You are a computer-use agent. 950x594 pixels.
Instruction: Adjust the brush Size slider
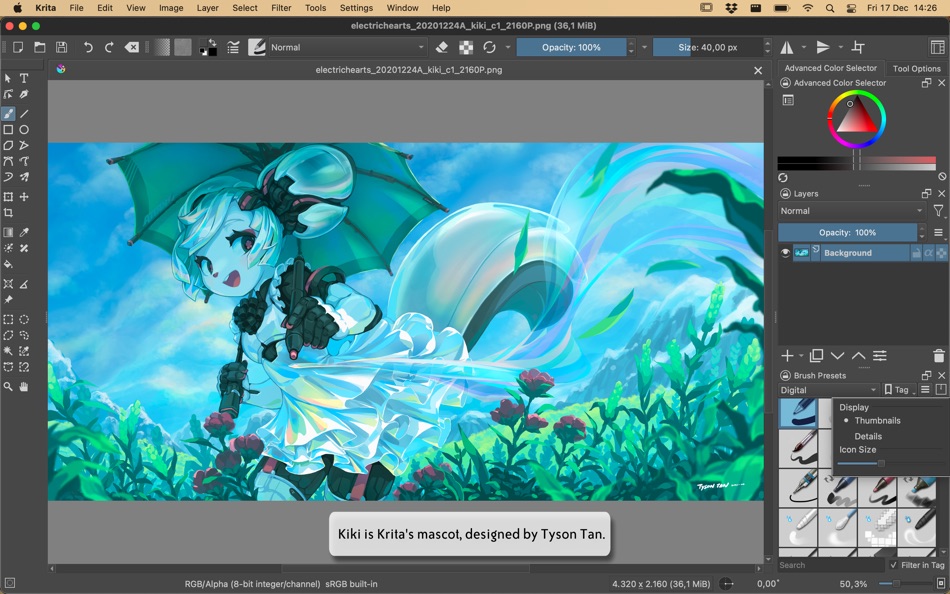pos(708,47)
